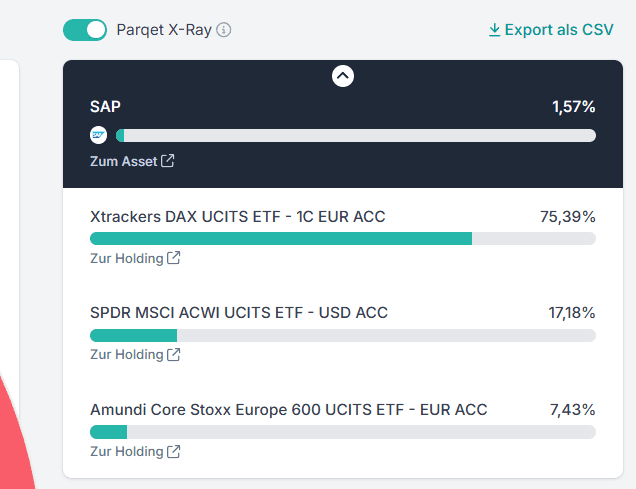636x489 pixels.
Task: Select Amundi Core Stoxx Europe 600 title
Action: click(288, 410)
